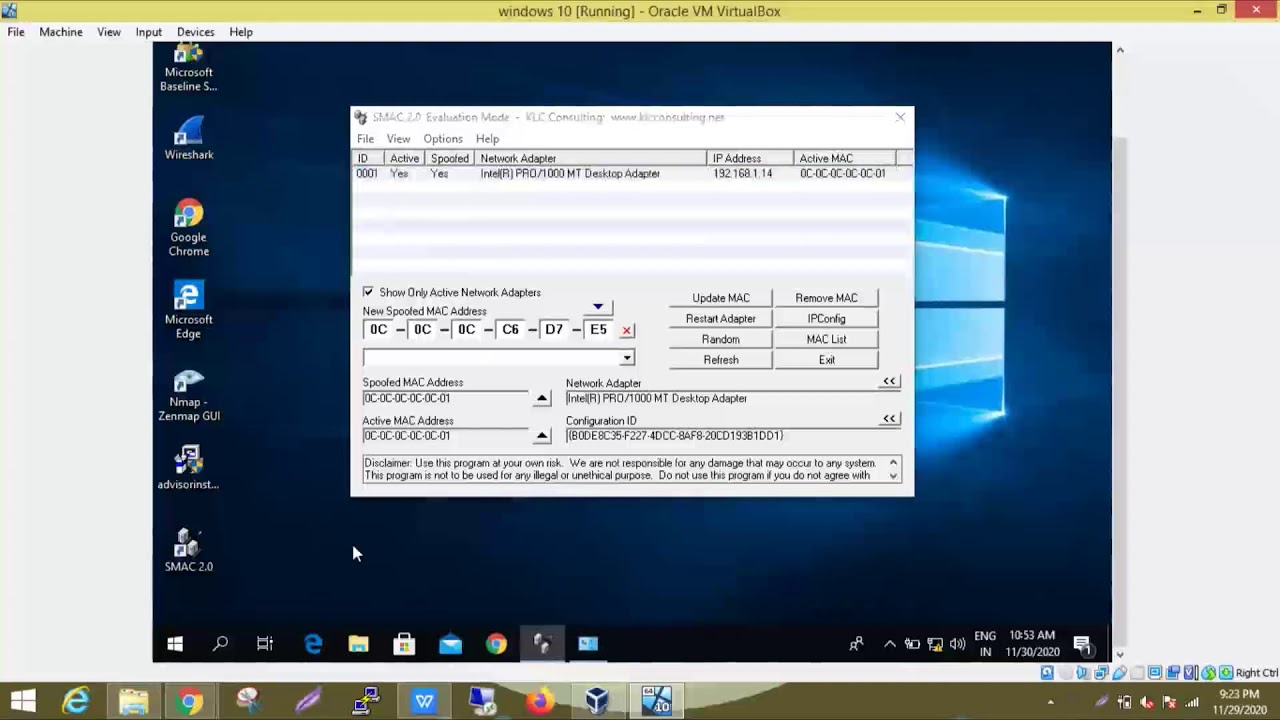Switch to SMAC in the guest taskbar
The image size is (1280, 720).
(x=542, y=644)
